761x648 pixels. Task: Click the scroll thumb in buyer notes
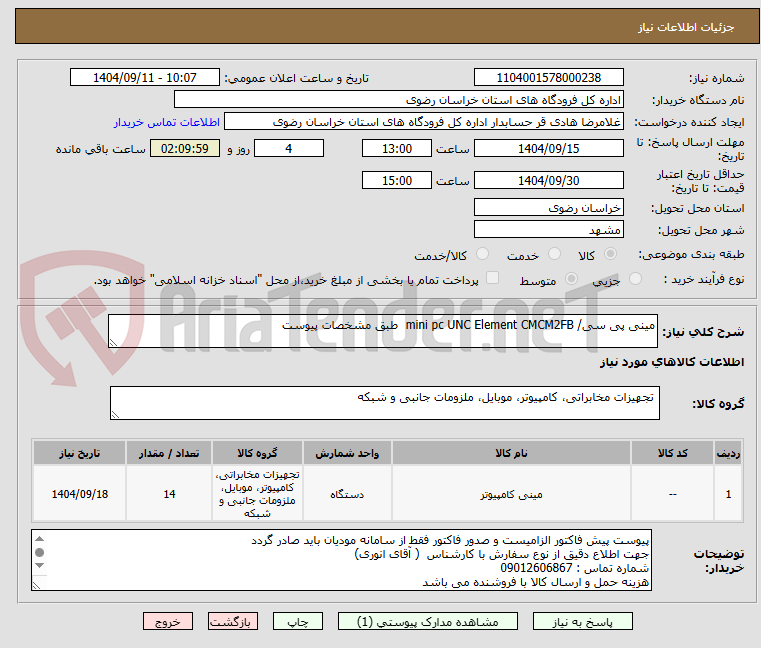tap(40, 552)
